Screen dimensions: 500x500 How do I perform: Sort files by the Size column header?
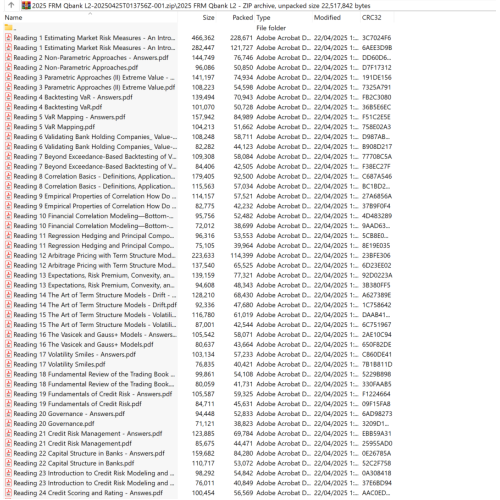[x=208, y=18]
